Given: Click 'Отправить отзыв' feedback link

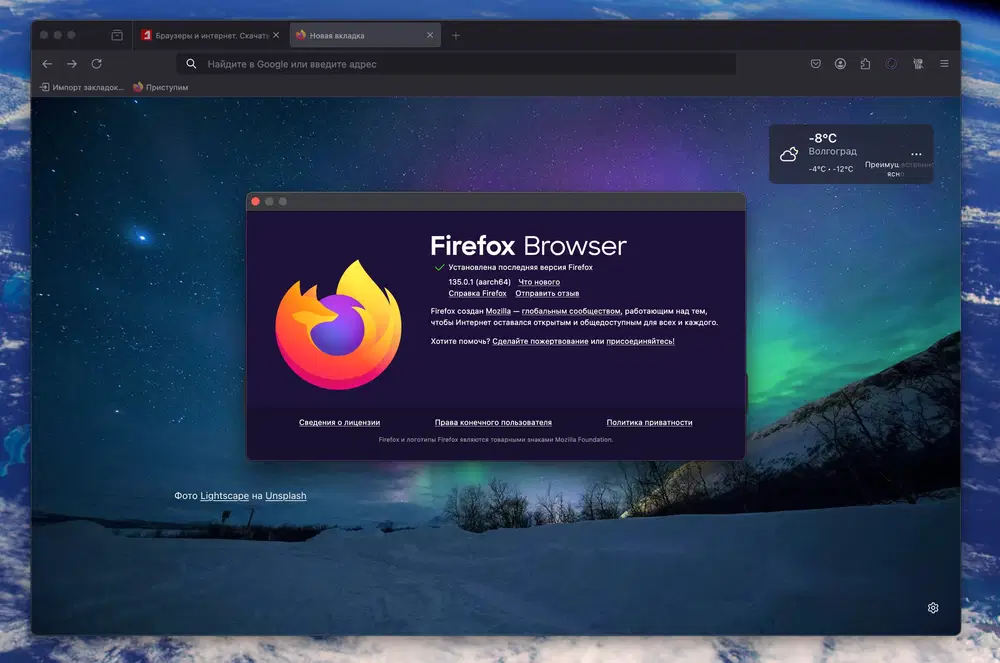Looking at the screenshot, I should [x=547, y=293].
